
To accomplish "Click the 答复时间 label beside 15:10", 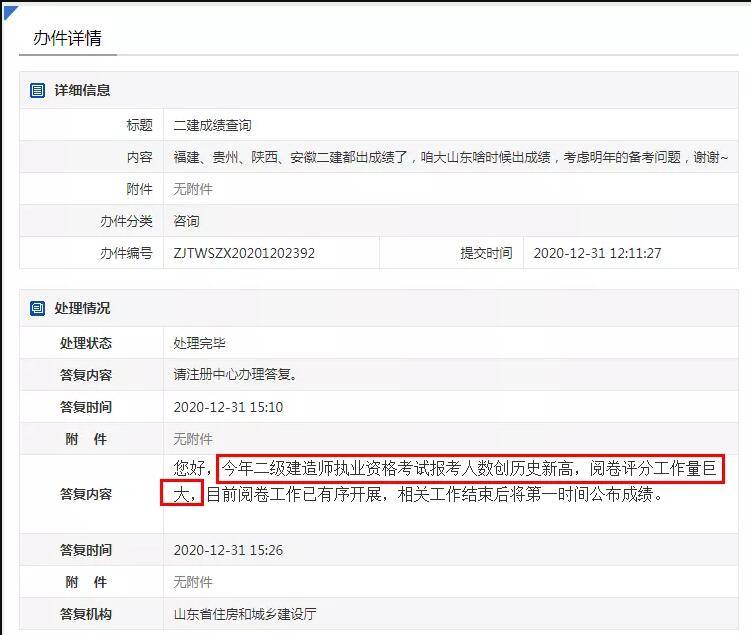I will (86, 407).
